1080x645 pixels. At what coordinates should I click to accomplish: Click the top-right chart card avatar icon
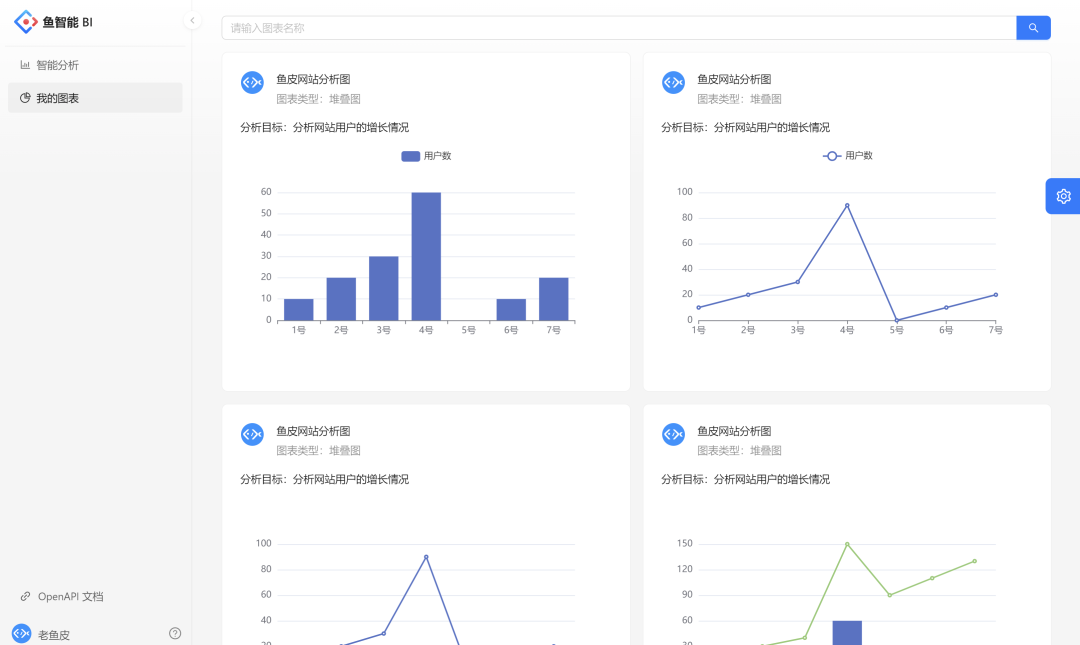pyautogui.click(x=673, y=83)
